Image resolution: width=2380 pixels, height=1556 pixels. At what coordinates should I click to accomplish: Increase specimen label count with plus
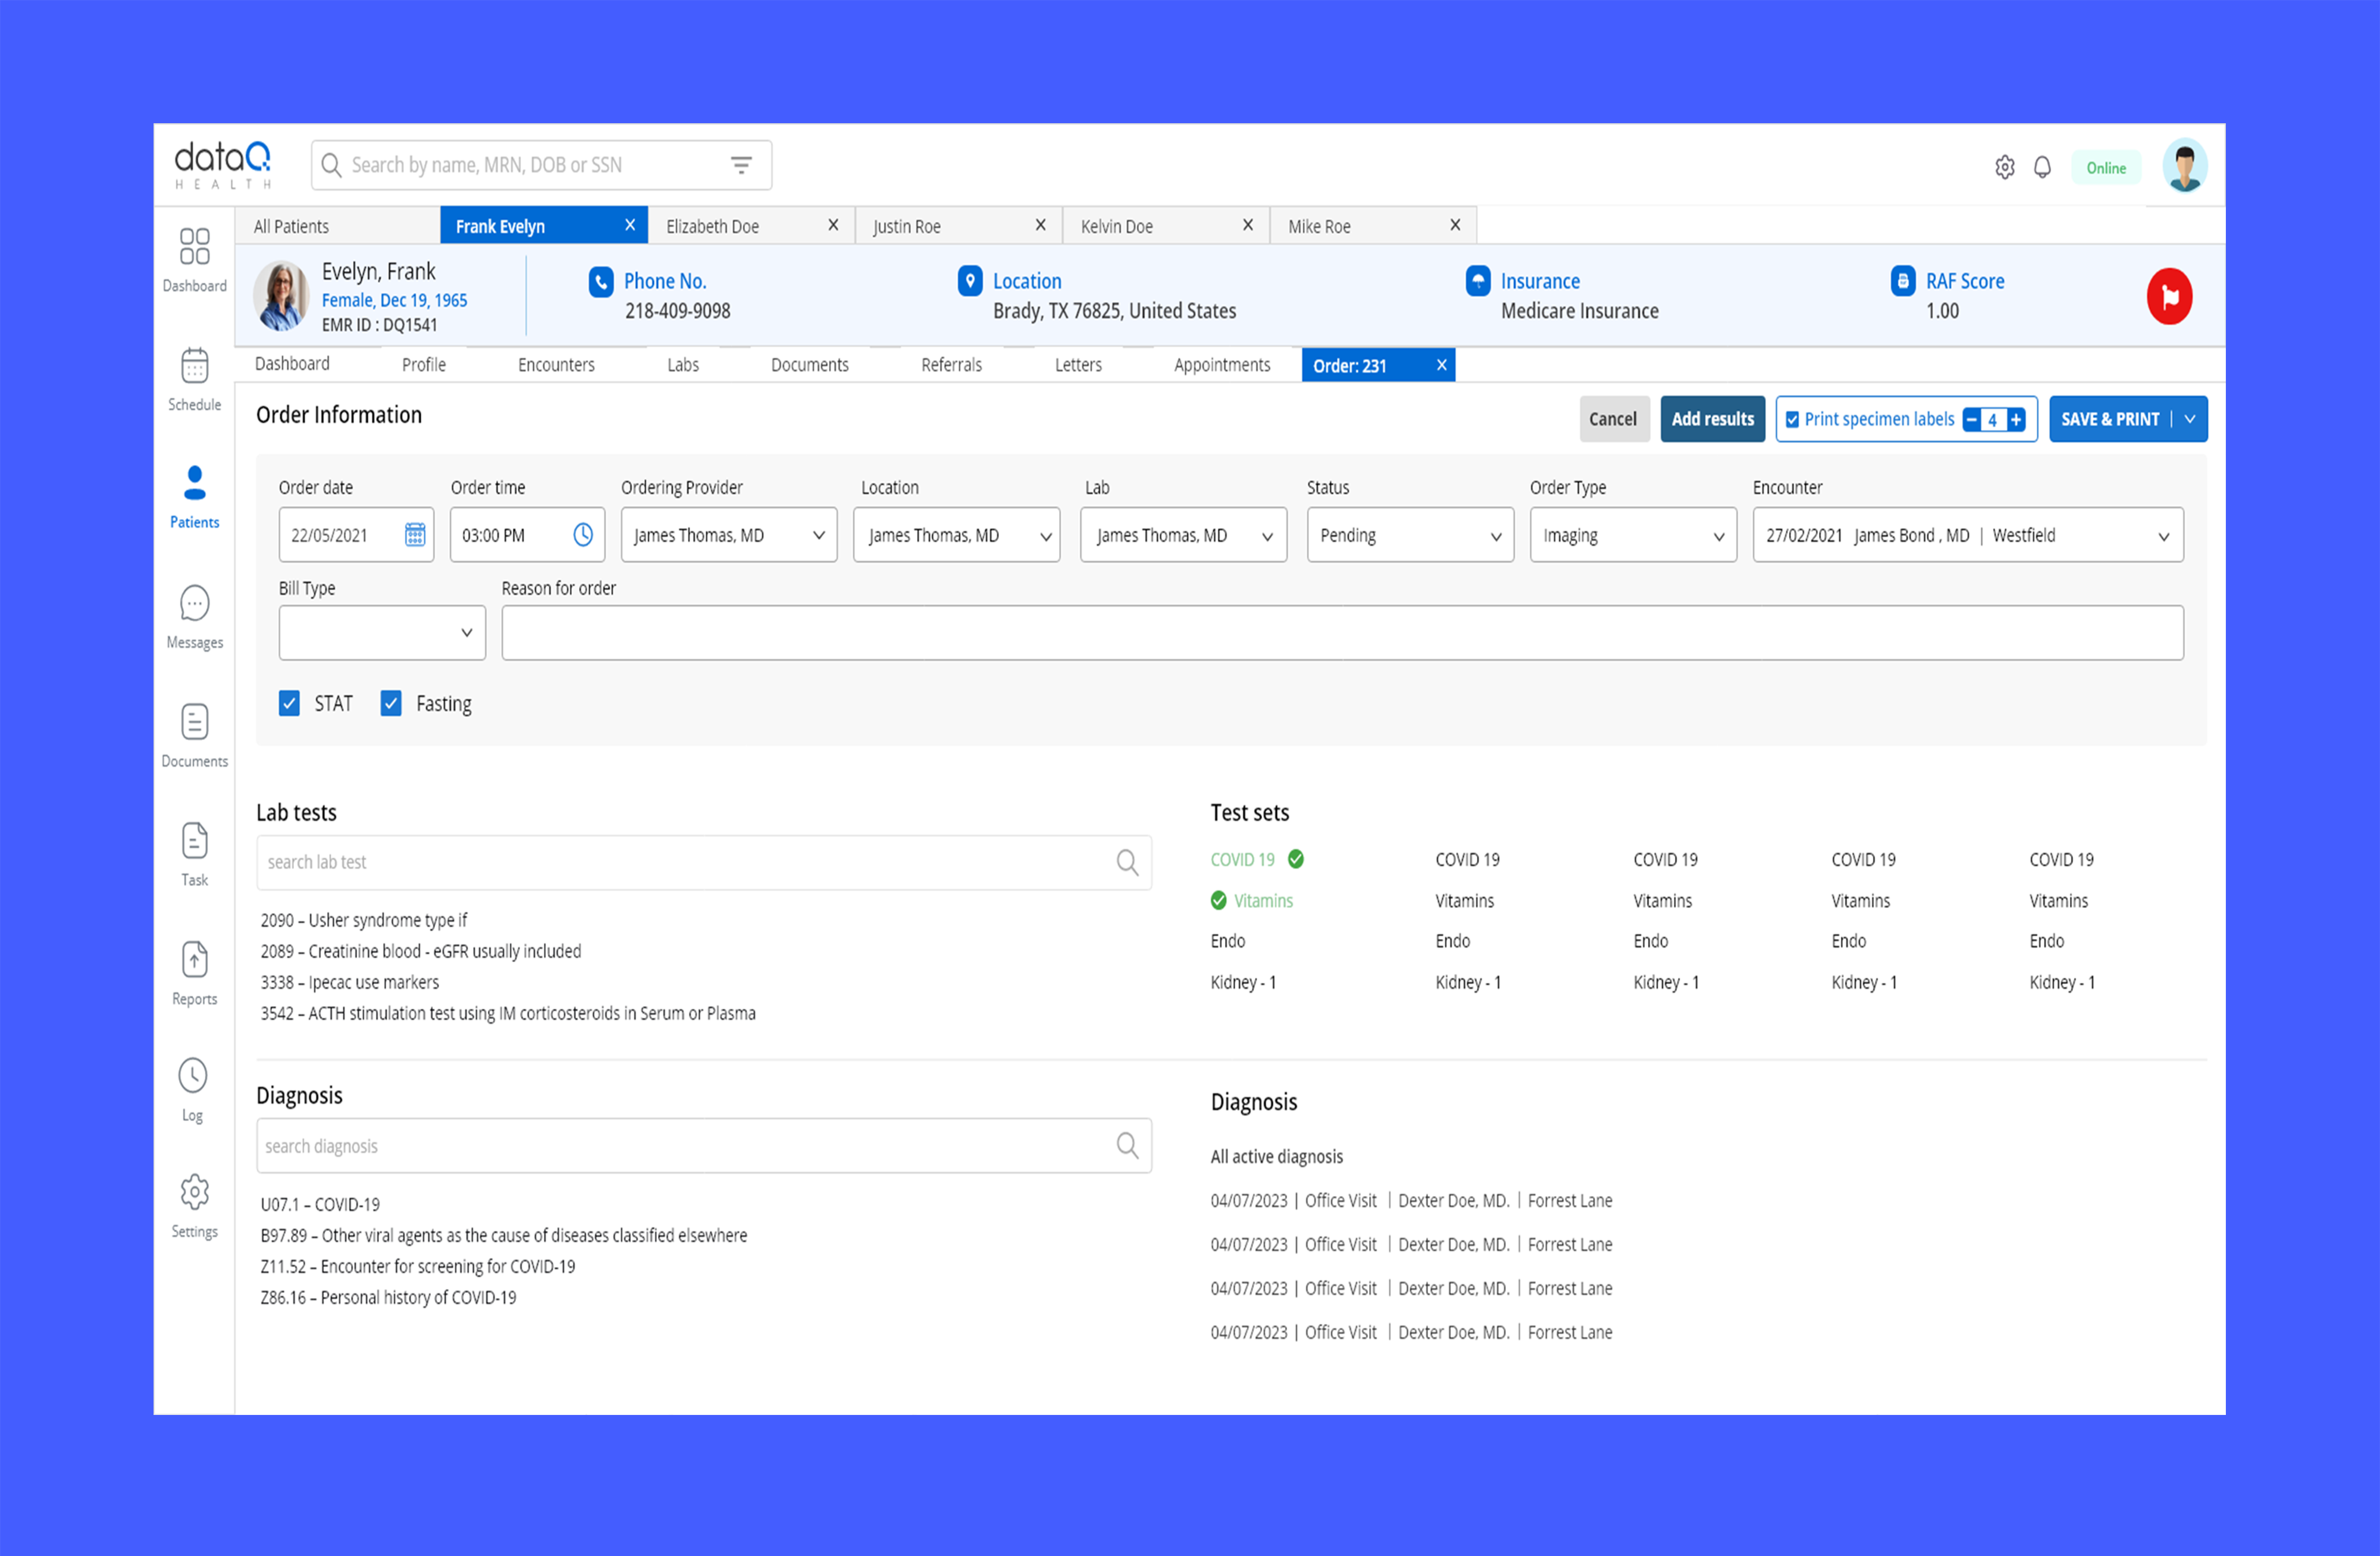(2016, 420)
